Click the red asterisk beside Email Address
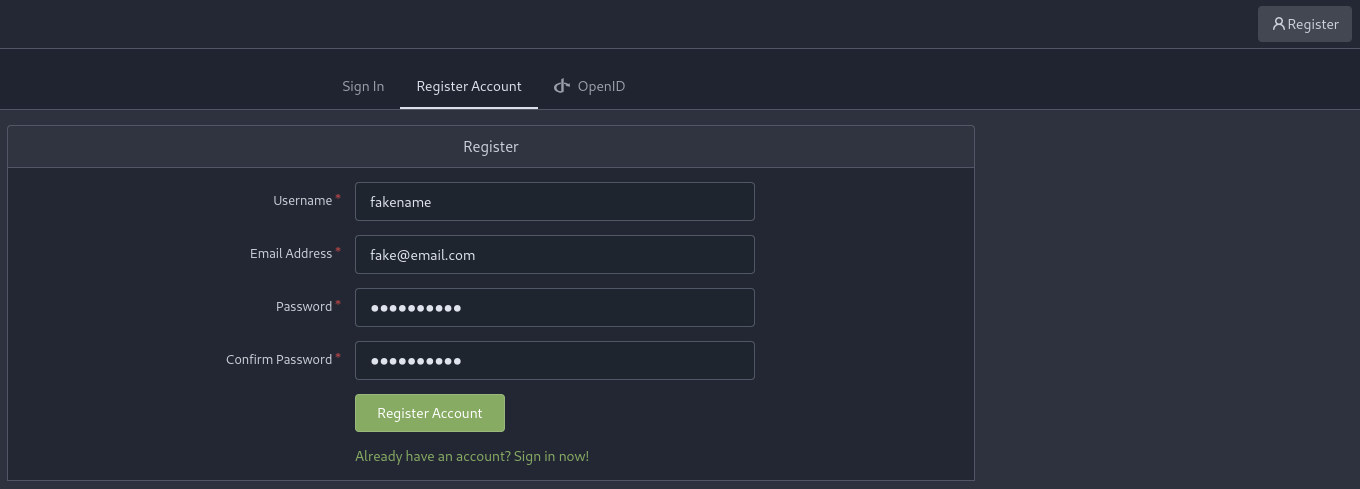 coord(338,251)
